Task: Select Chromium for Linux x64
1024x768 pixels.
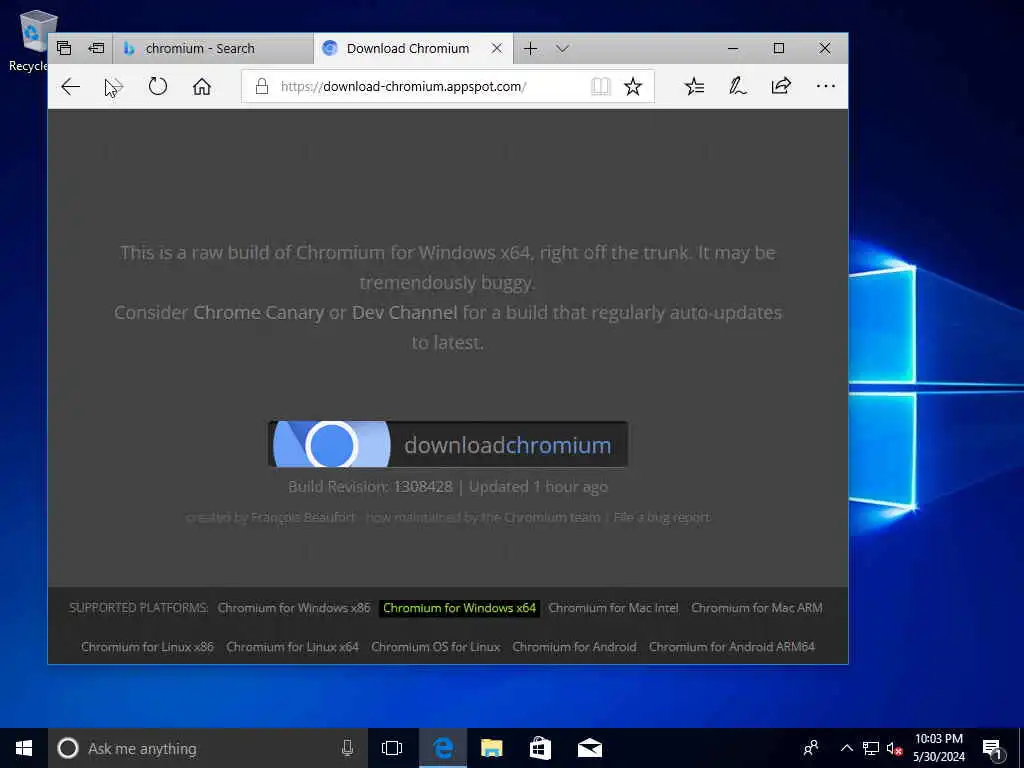Action: tap(292, 647)
